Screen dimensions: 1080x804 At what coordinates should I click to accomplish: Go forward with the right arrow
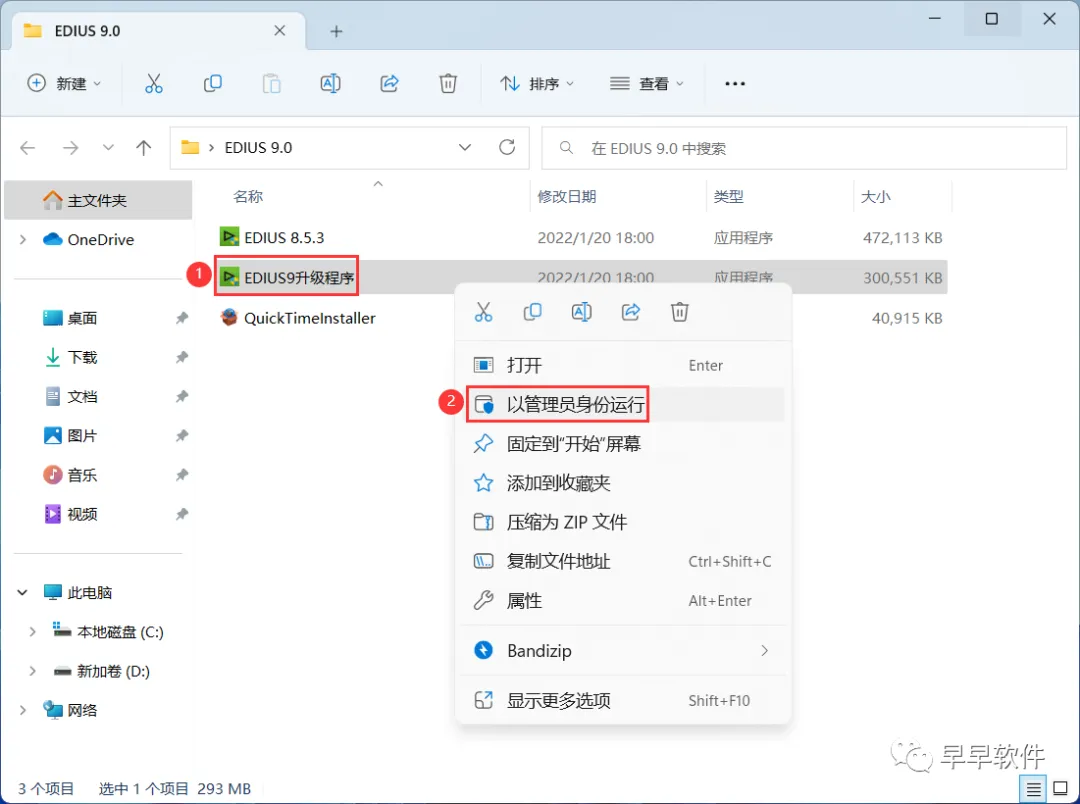click(x=70, y=147)
